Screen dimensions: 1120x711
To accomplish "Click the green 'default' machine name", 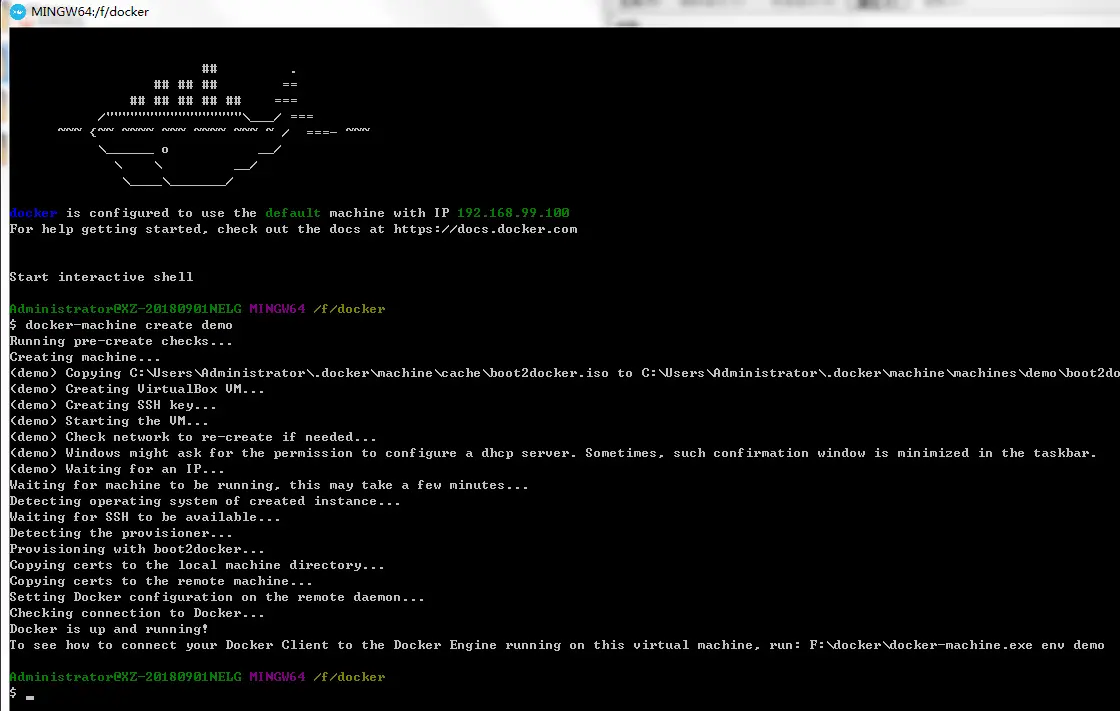I will coord(293,213).
